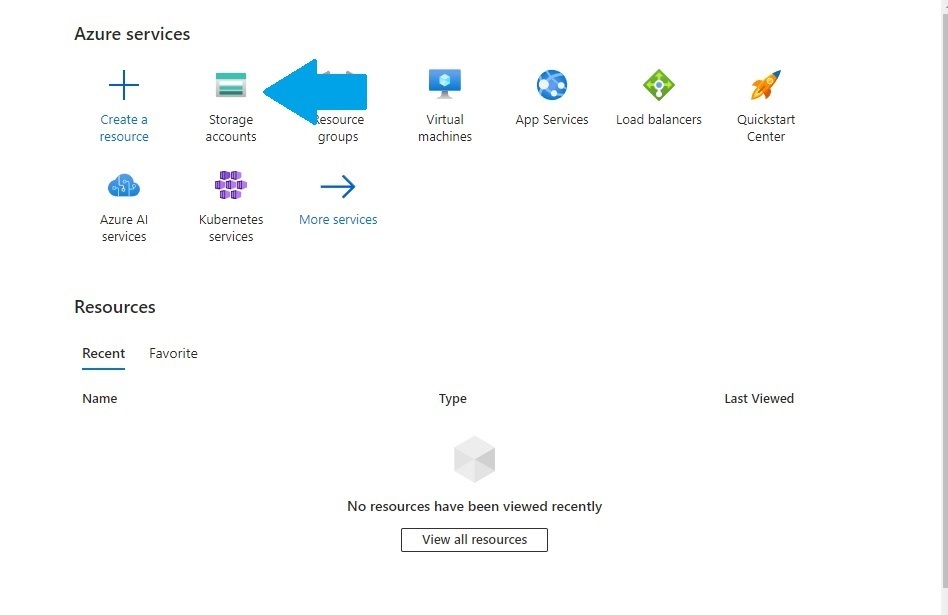948x615 pixels.
Task: Open the Load balancers diamond icon
Action: [x=659, y=85]
